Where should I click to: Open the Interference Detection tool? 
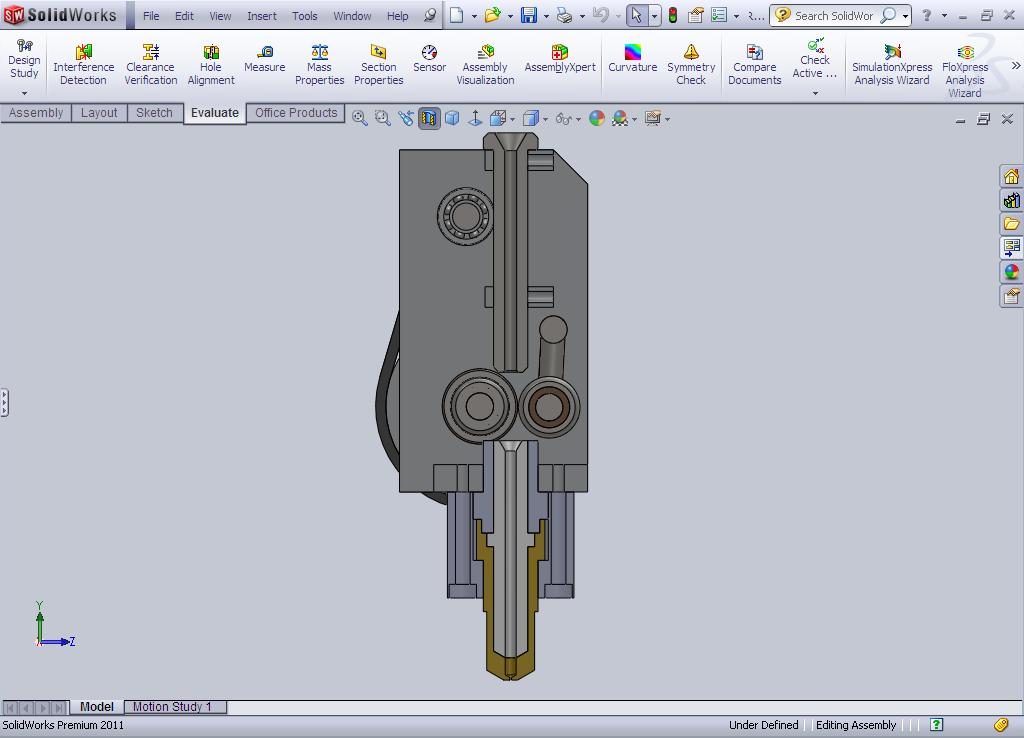[84, 60]
